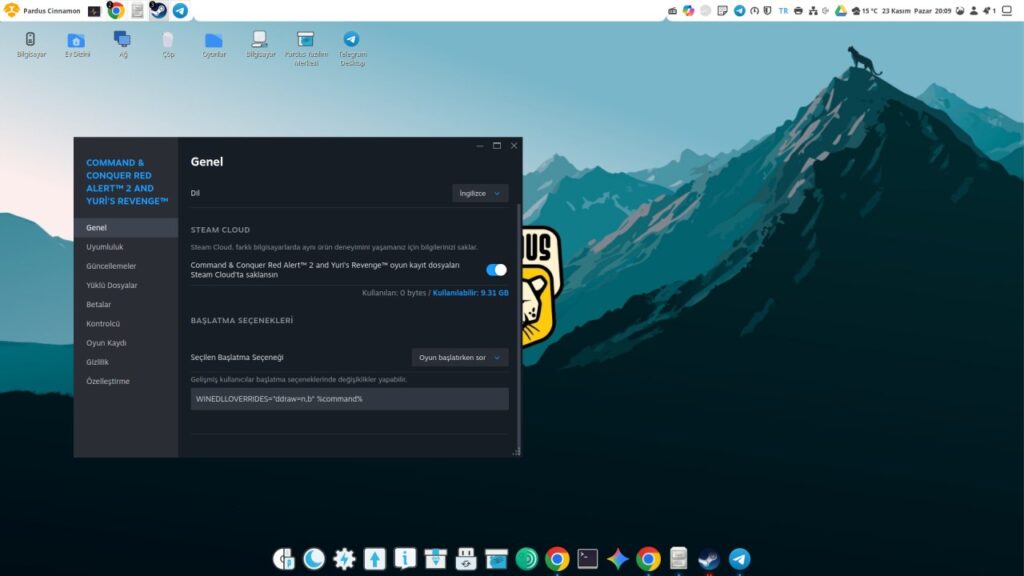This screenshot has width=1024, height=576.
Task: Open the Ev Dizini home folder icon
Action: click(76, 44)
